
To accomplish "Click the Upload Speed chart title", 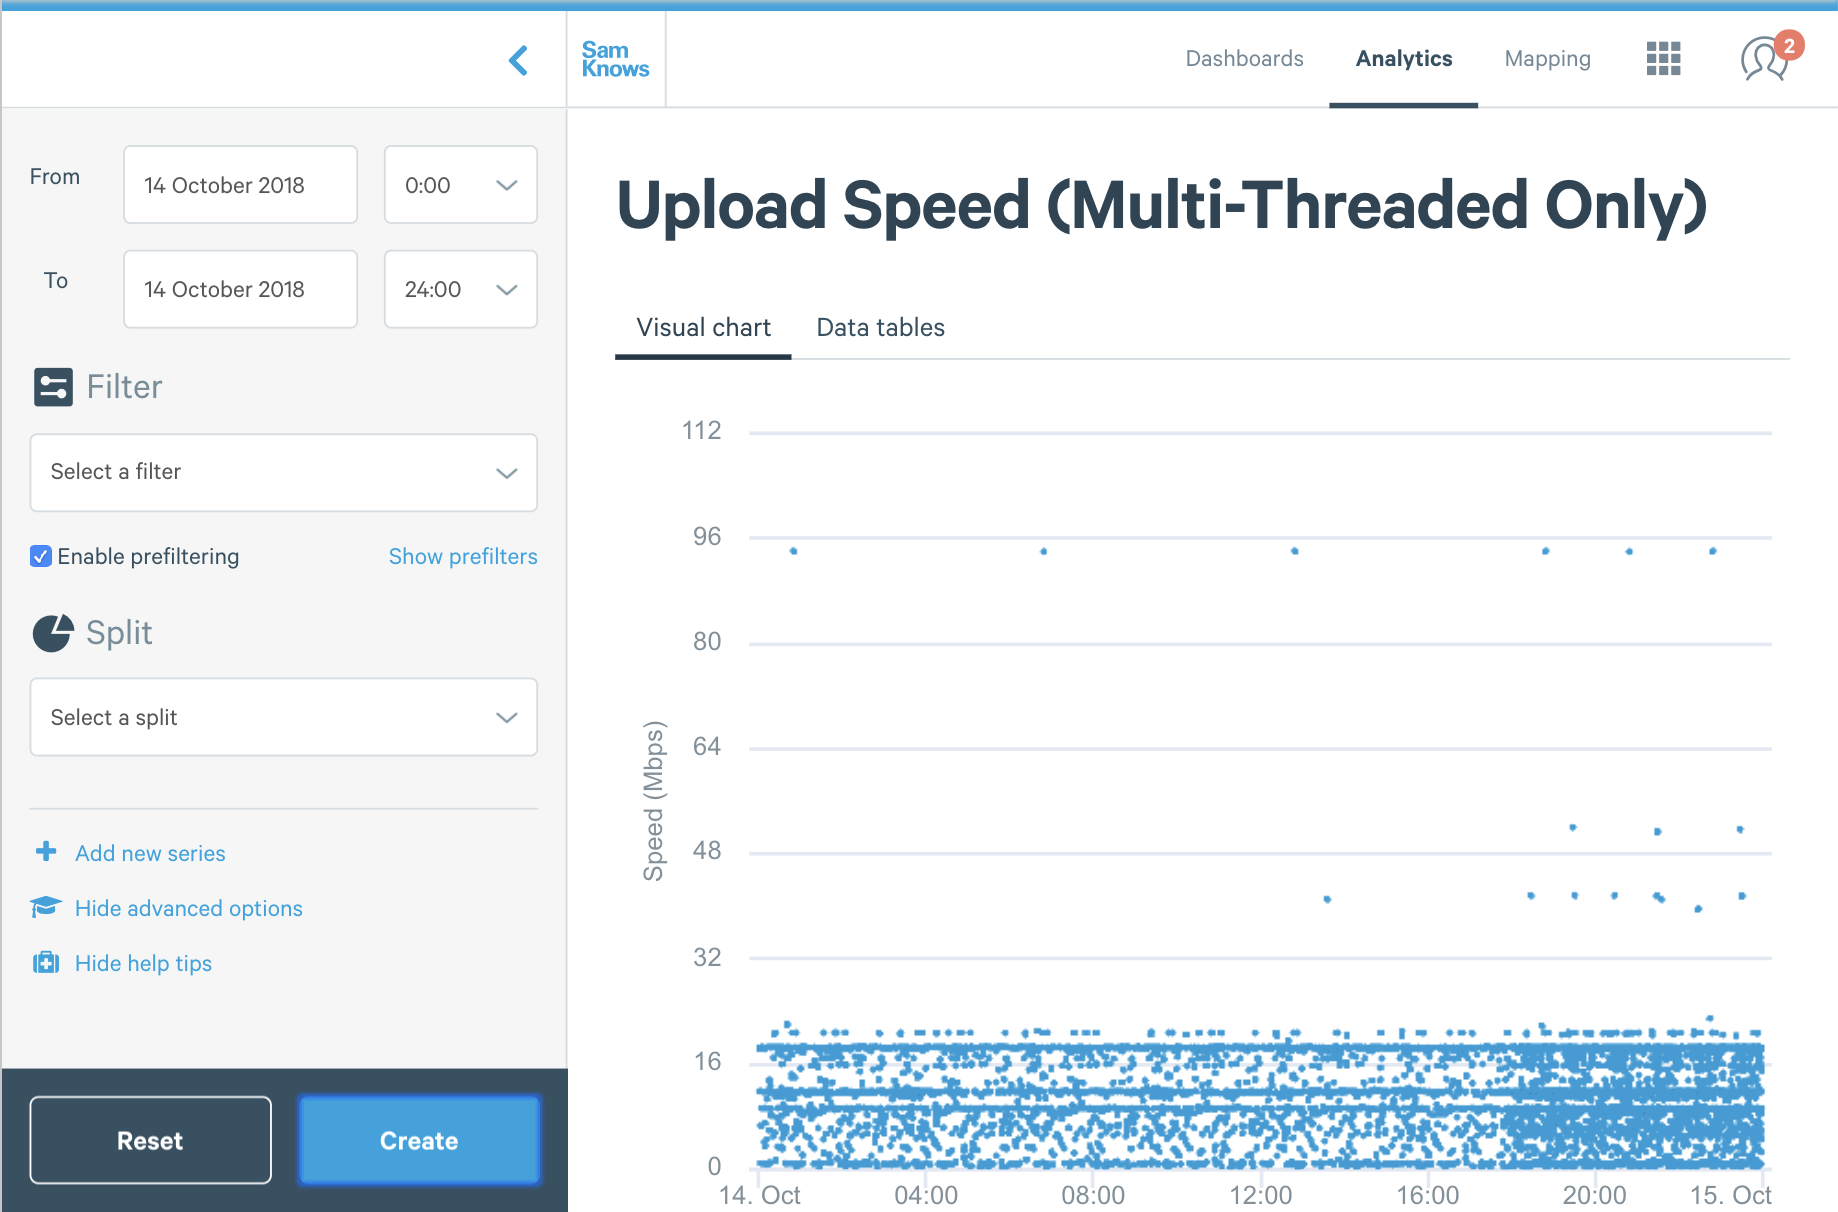I will point(1162,205).
